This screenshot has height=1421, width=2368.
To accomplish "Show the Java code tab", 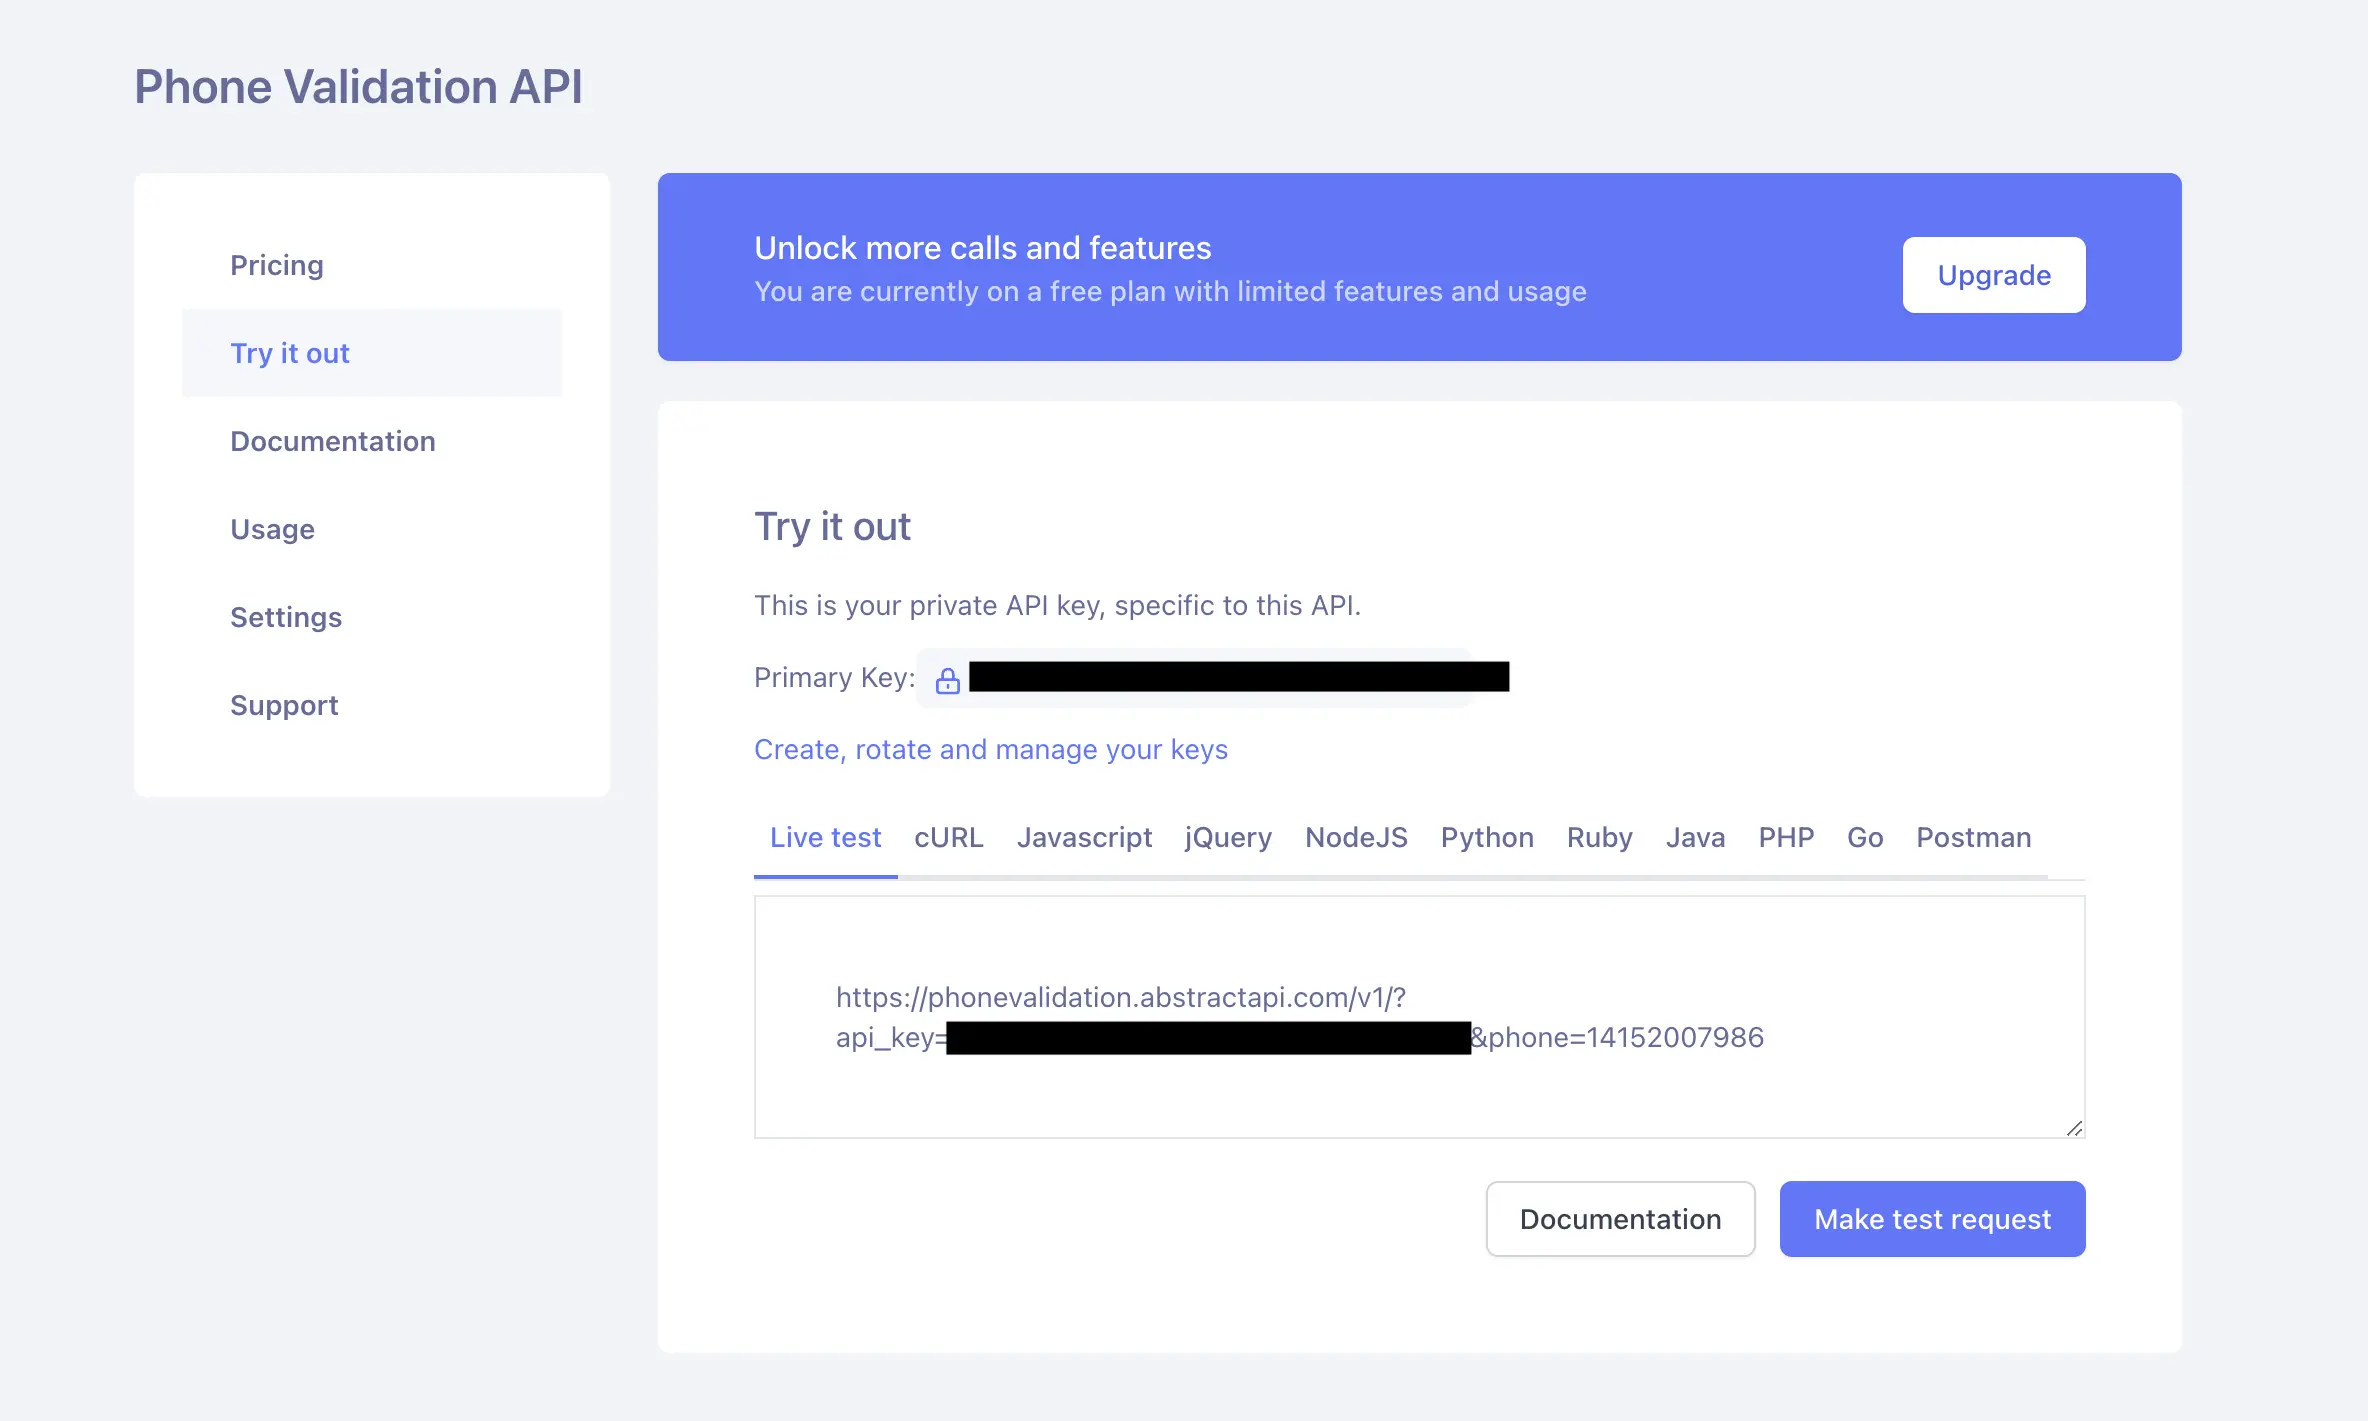I will (x=1695, y=837).
